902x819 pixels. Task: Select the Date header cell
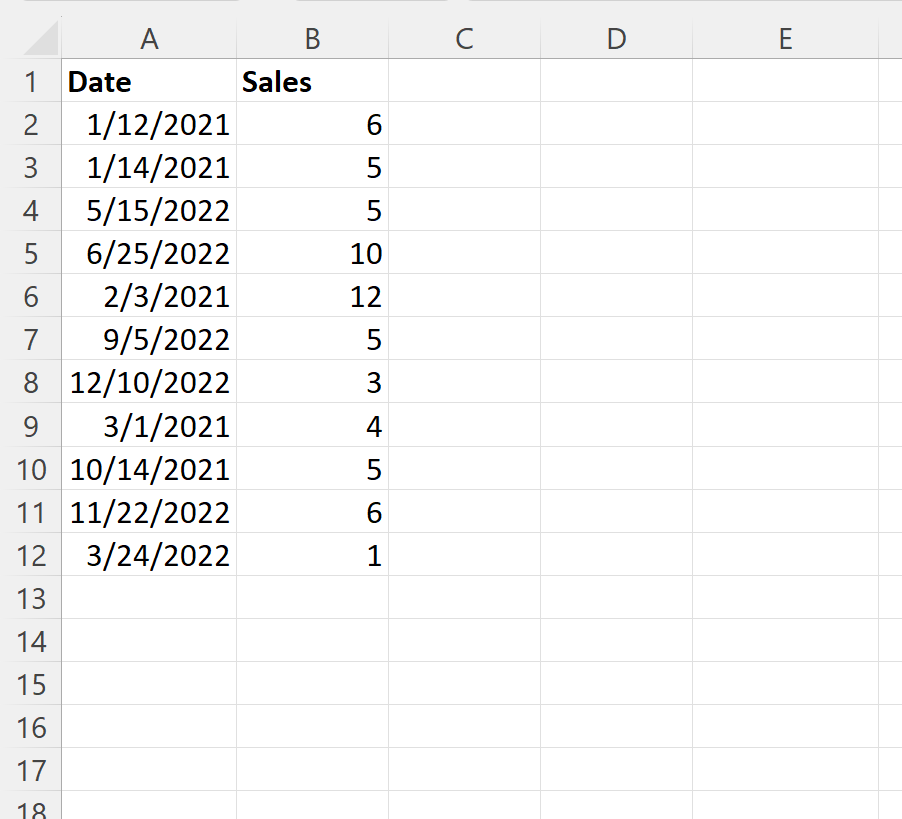pos(149,81)
